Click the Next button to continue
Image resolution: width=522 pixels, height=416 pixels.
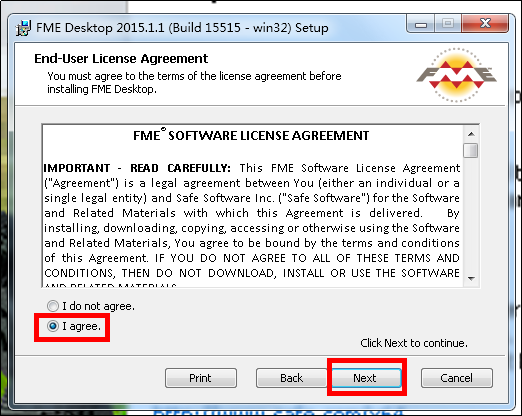coord(366,378)
